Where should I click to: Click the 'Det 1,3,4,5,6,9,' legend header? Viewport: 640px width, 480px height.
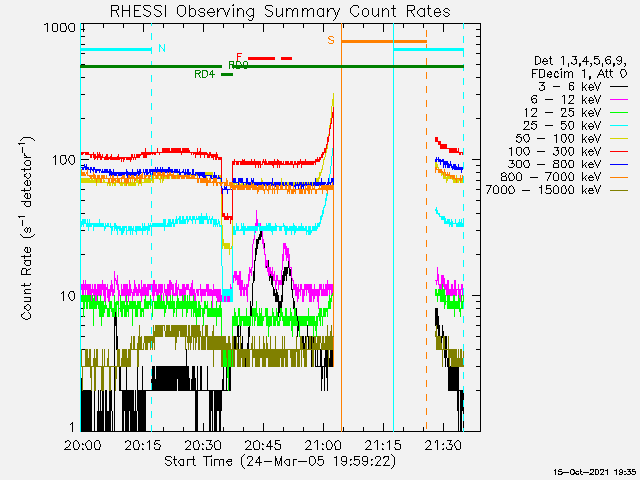[x=580, y=61]
